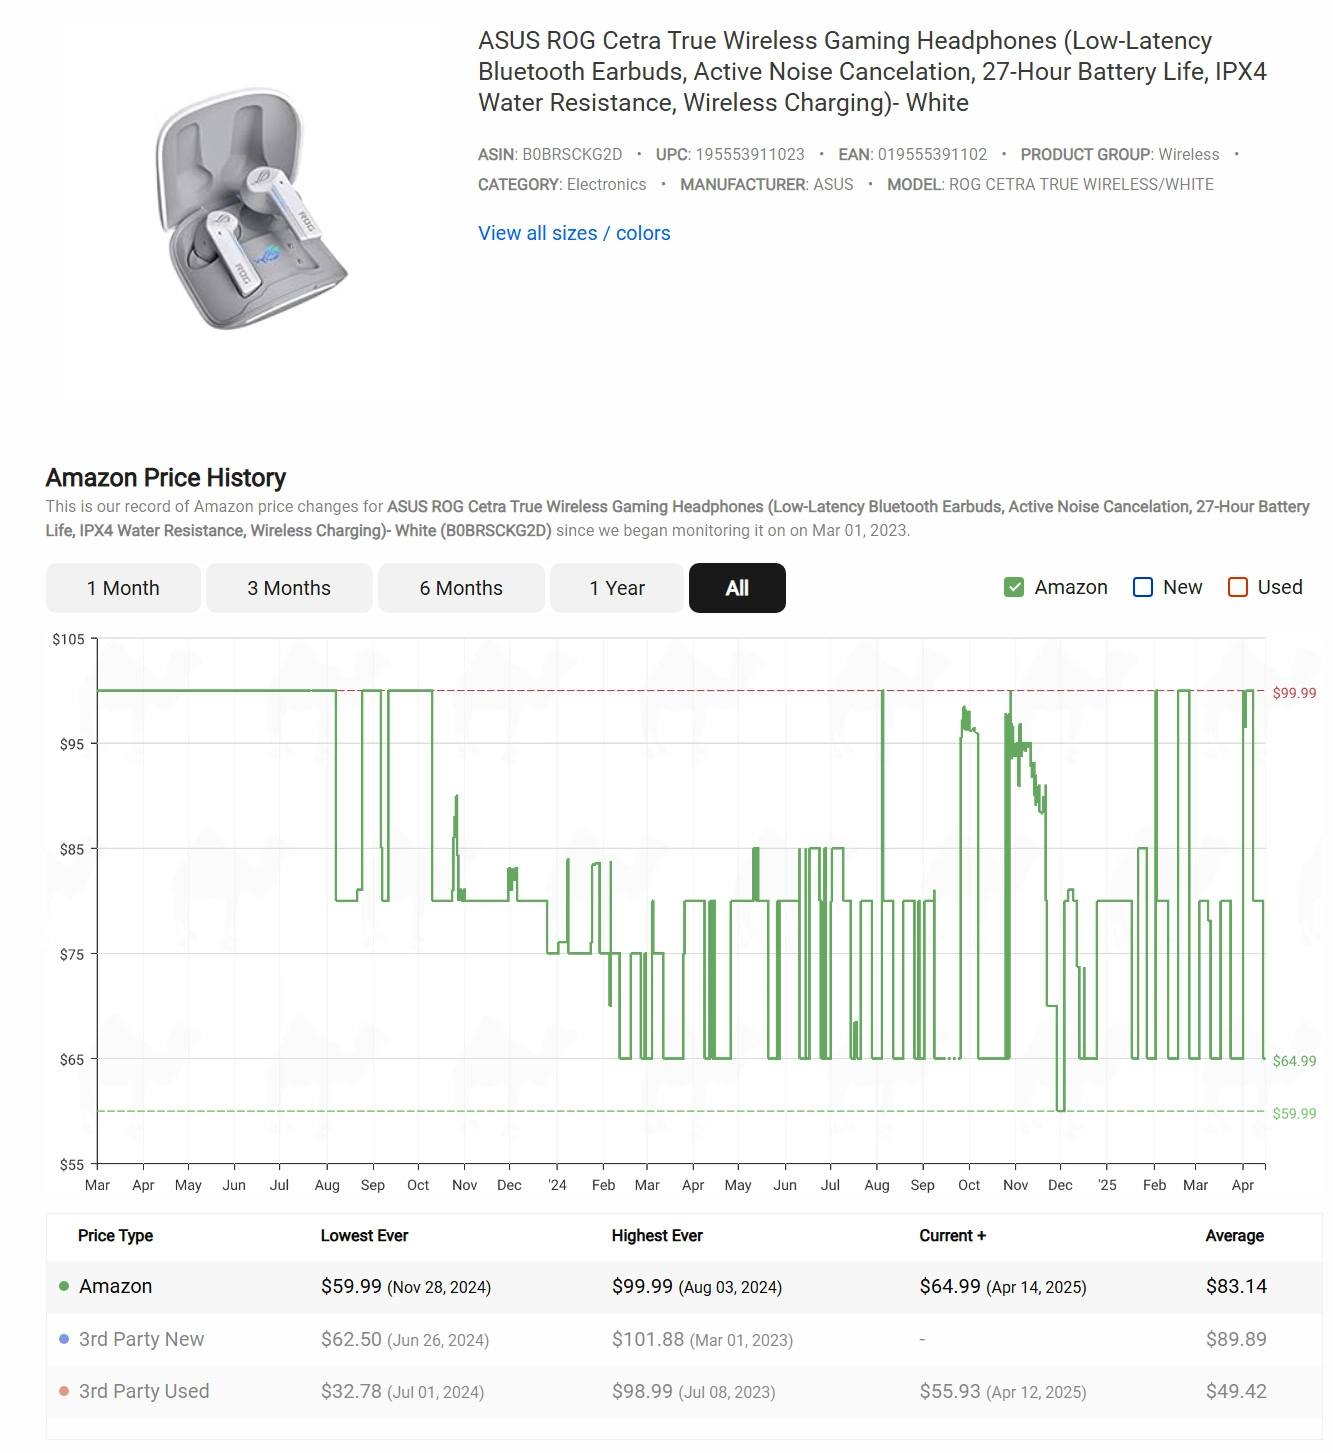Click the ROG Cetra earbuds product image

pyautogui.click(x=251, y=209)
